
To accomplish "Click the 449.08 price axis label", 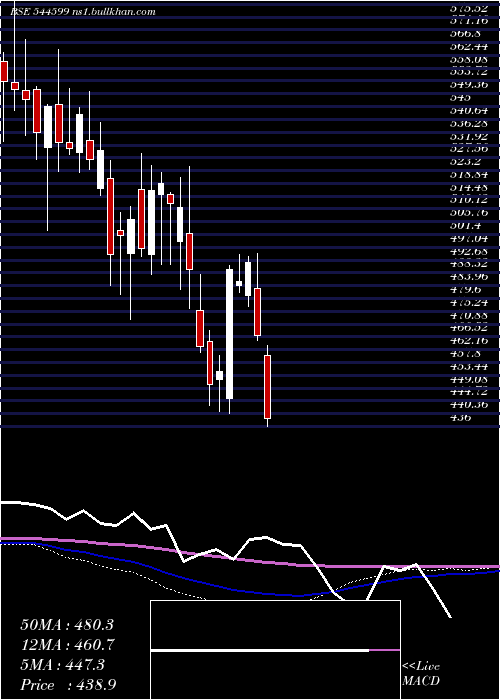I will pyautogui.click(x=467, y=379).
